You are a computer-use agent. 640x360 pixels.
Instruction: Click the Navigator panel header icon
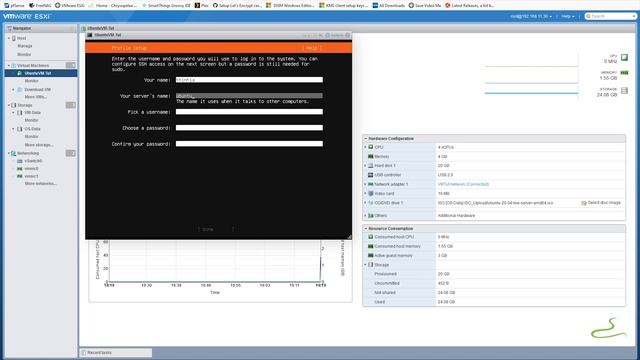coord(9,29)
